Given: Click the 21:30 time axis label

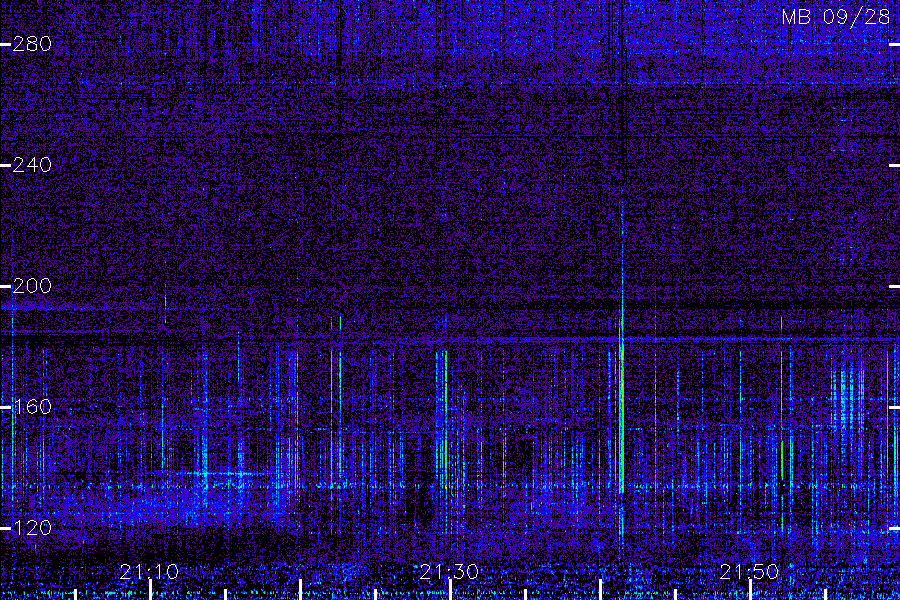Looking at the screenshot, I should (449, 571).
